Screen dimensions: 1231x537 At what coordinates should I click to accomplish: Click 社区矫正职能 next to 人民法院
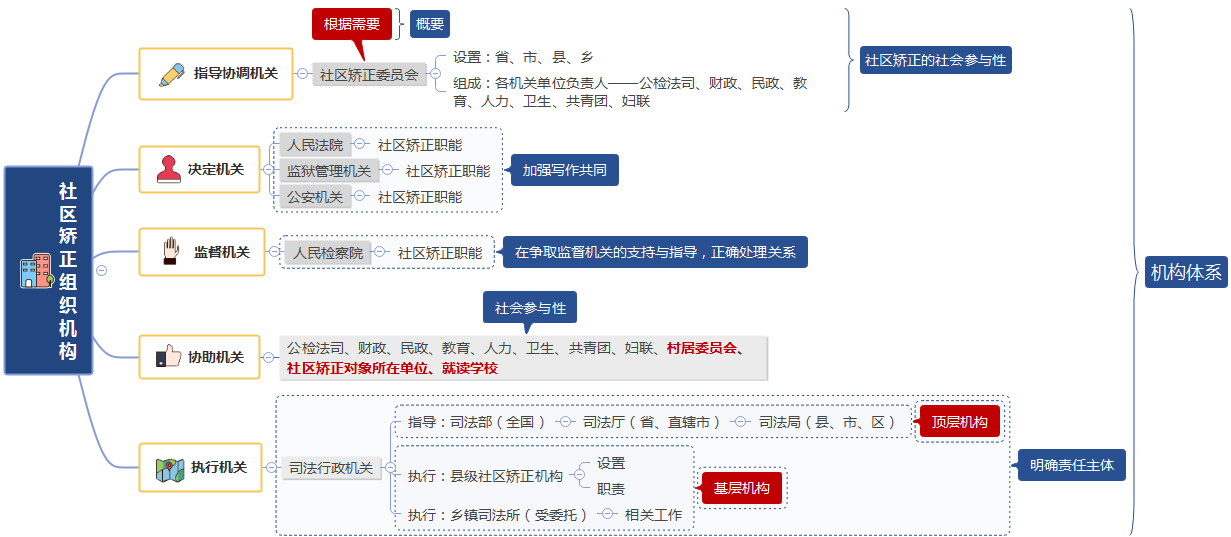point(420,145)
